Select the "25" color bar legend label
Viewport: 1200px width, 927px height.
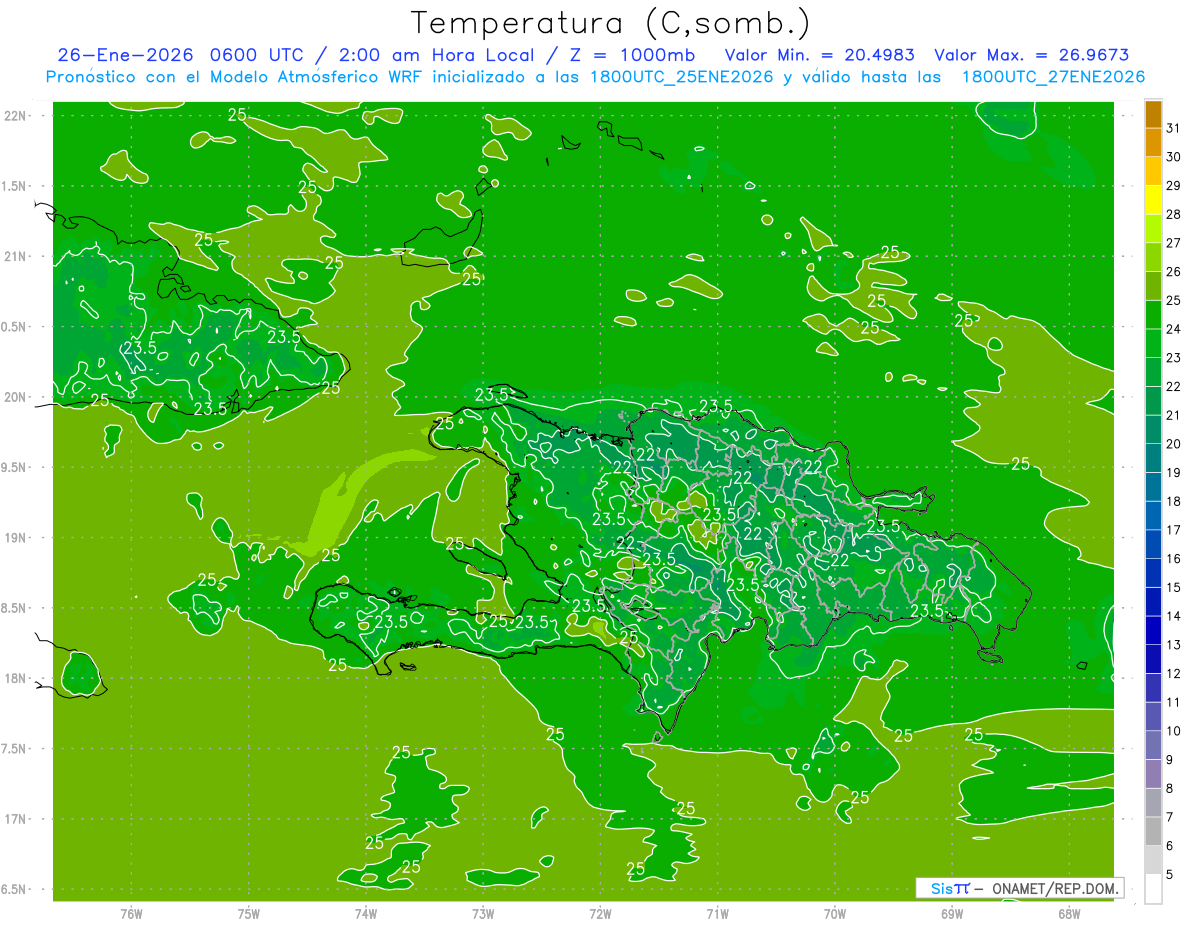[1174, 301]
